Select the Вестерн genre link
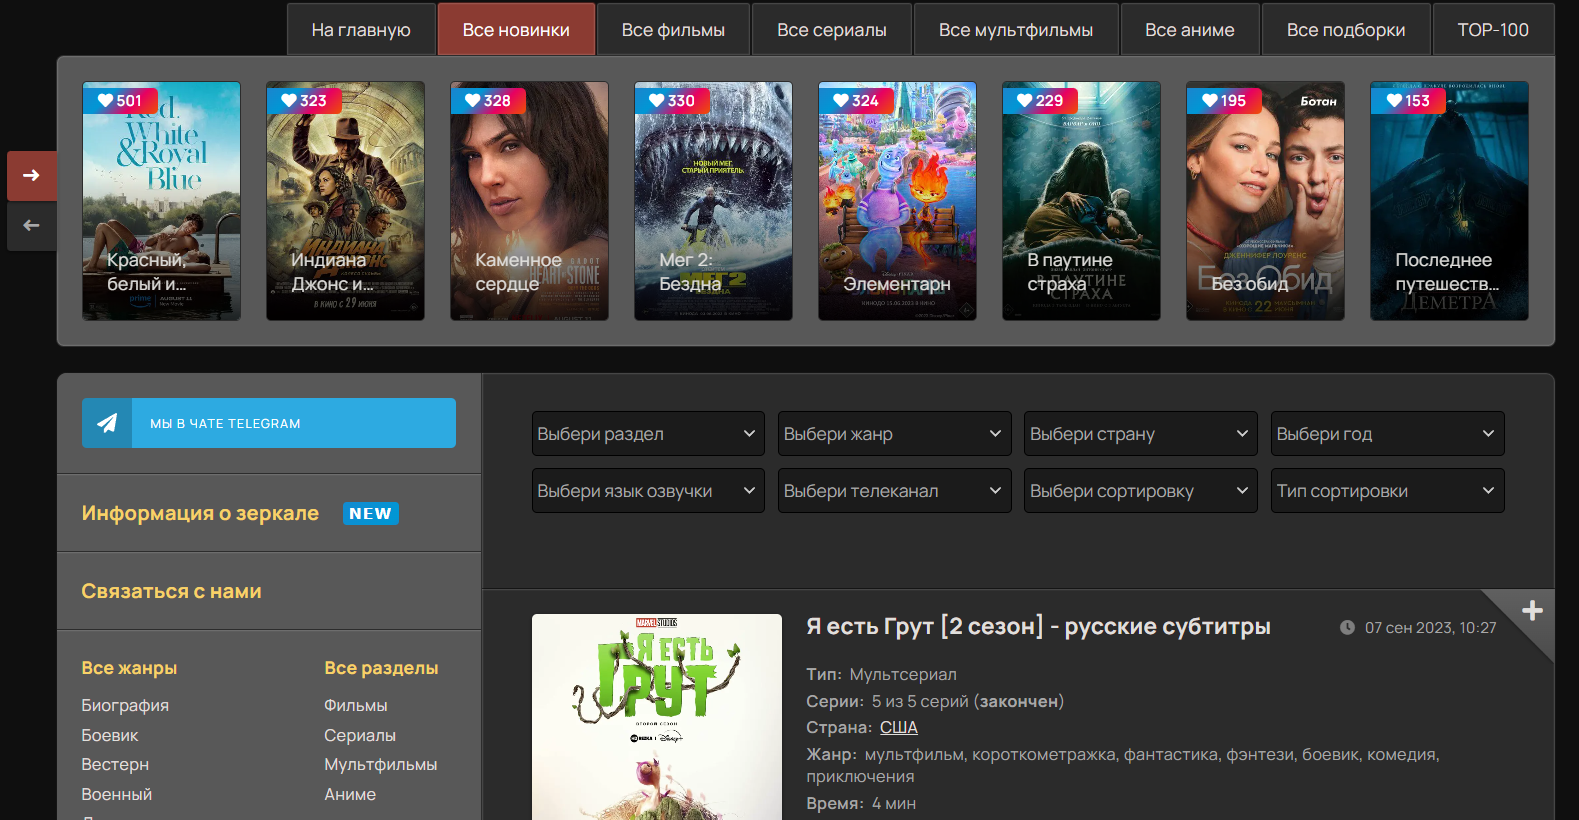 pos(115,764)
